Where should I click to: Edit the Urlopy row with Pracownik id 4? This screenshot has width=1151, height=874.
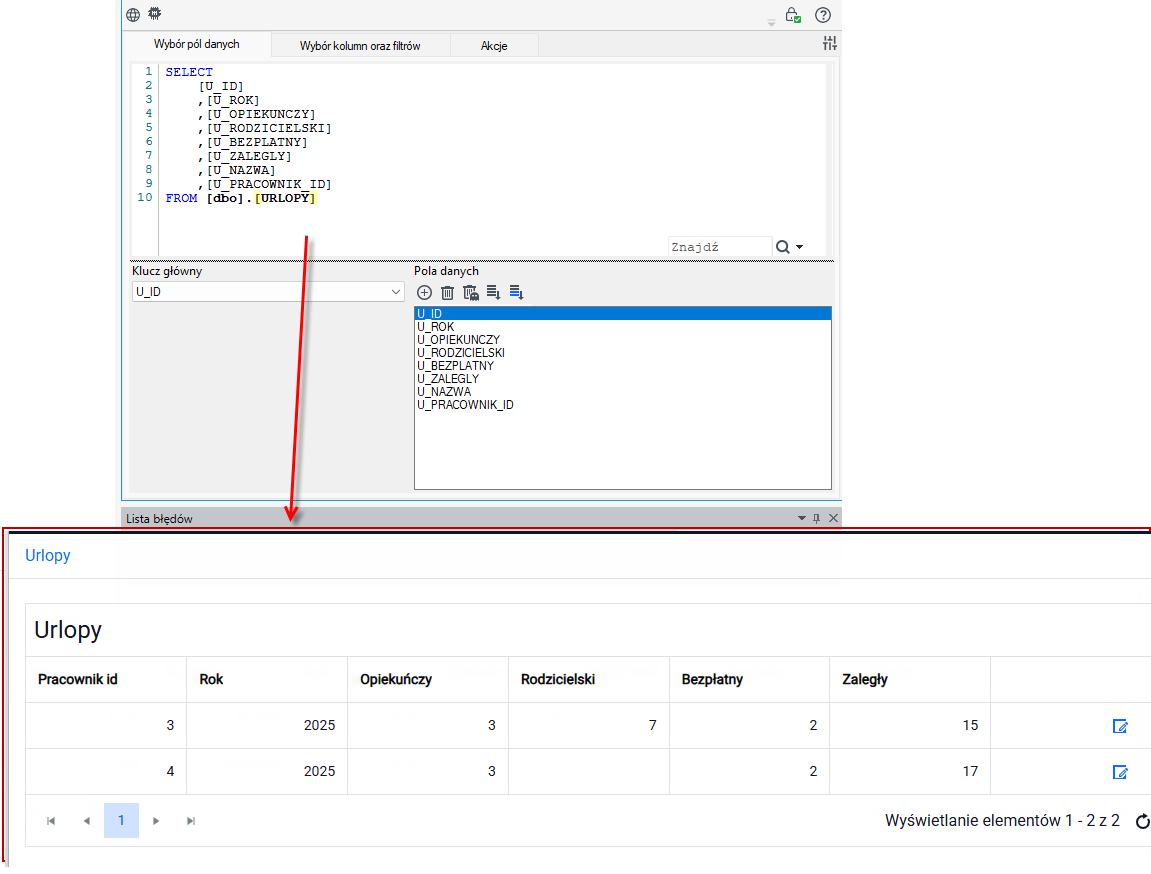tap(1120, 772)
